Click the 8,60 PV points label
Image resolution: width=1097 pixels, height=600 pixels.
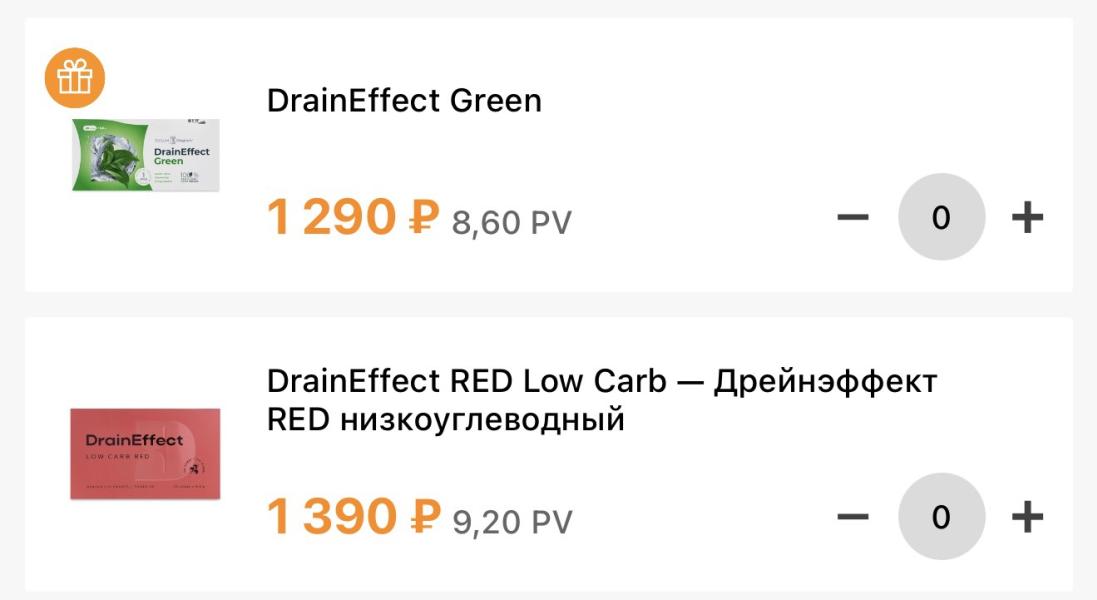coord(511,223)
